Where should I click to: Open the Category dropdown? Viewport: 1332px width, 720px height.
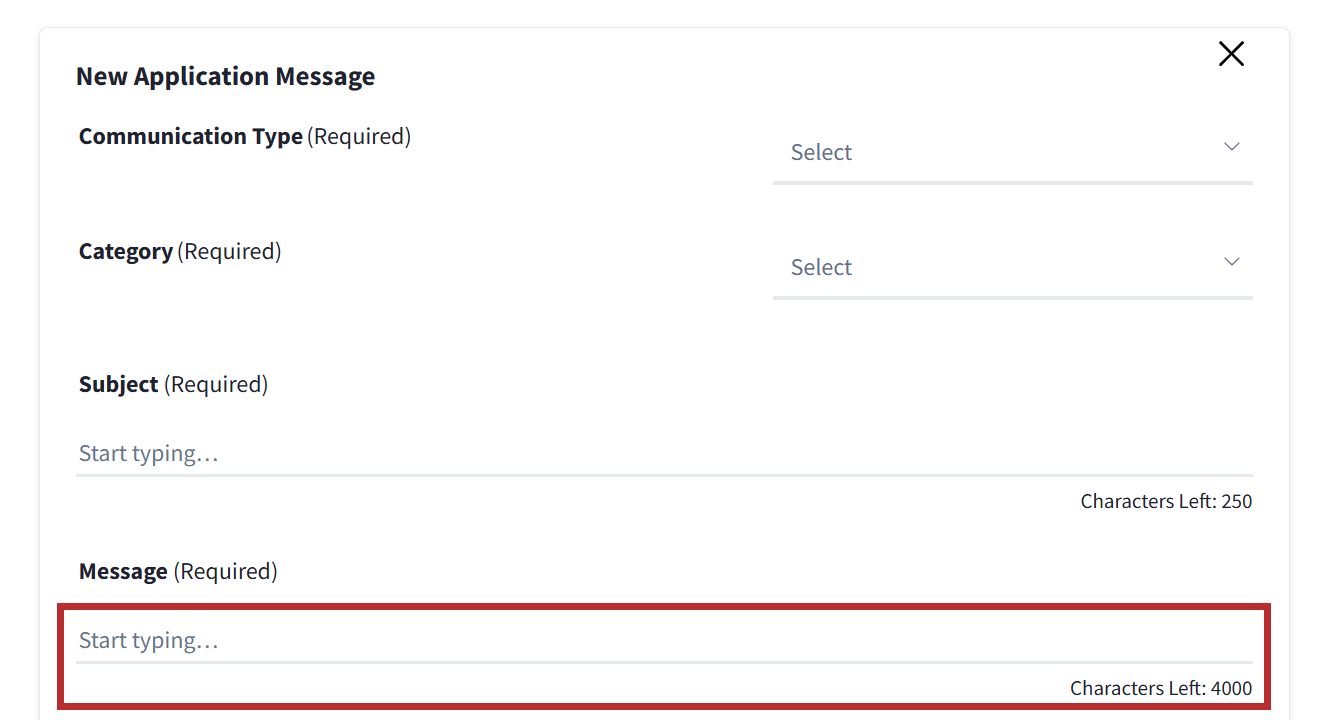click(x=1011, y=268)
